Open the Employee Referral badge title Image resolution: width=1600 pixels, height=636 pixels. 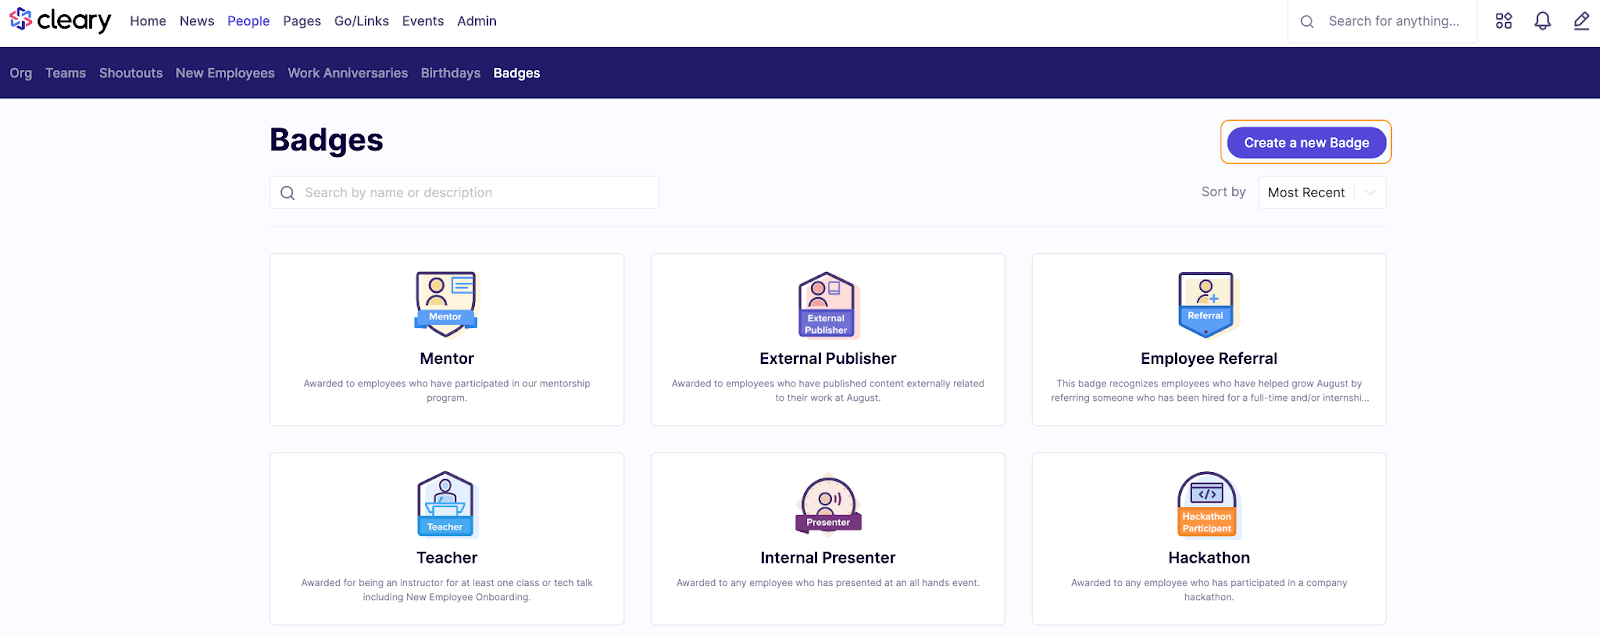[x=1209, y=358]
